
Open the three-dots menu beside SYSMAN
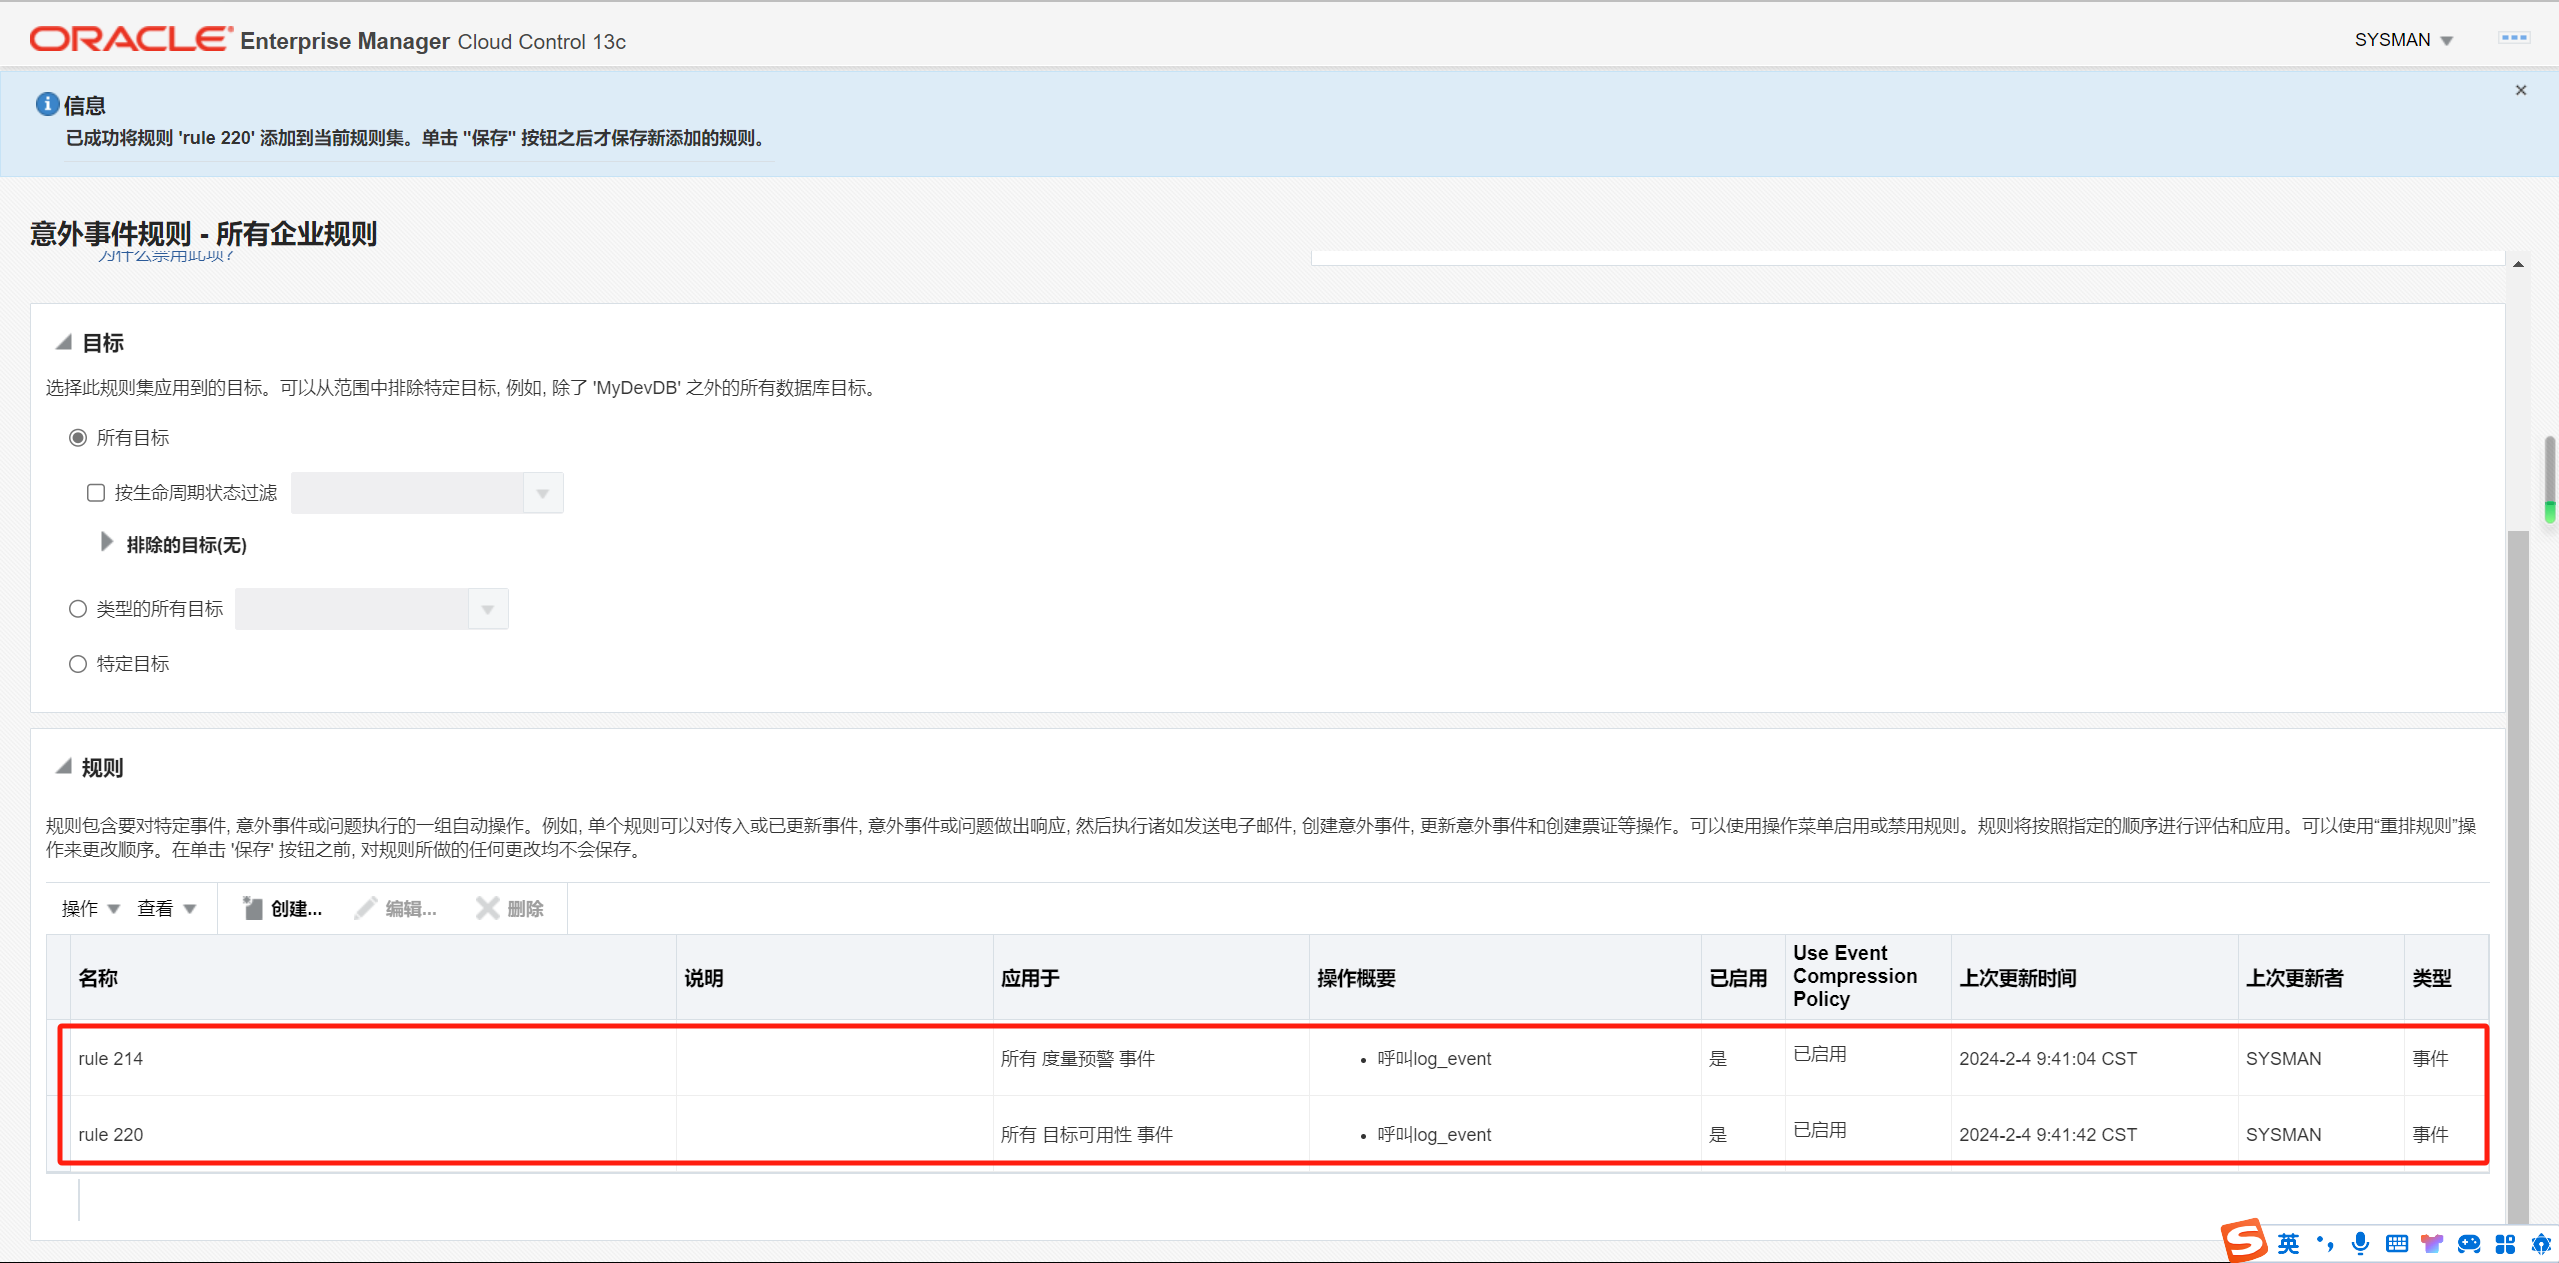pos(2513,38)
